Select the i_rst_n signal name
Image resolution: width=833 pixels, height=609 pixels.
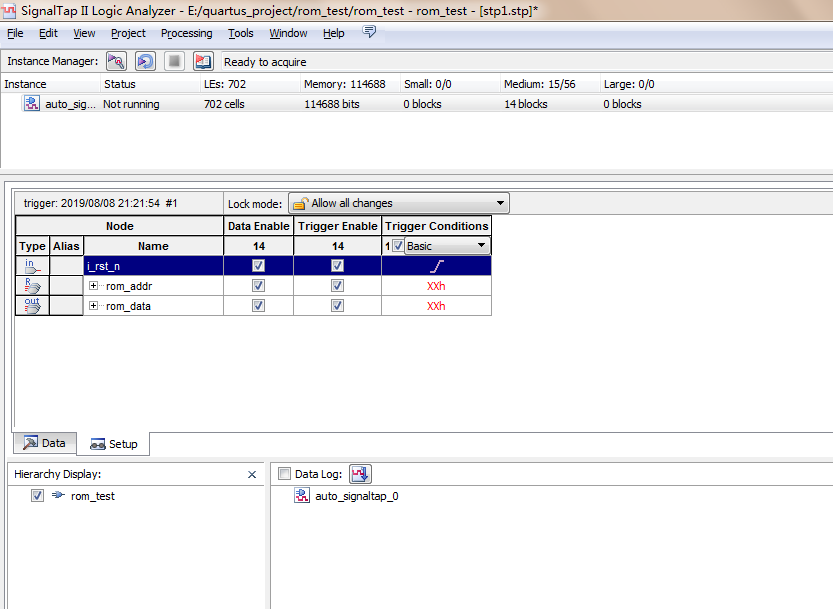click(104, 266)
